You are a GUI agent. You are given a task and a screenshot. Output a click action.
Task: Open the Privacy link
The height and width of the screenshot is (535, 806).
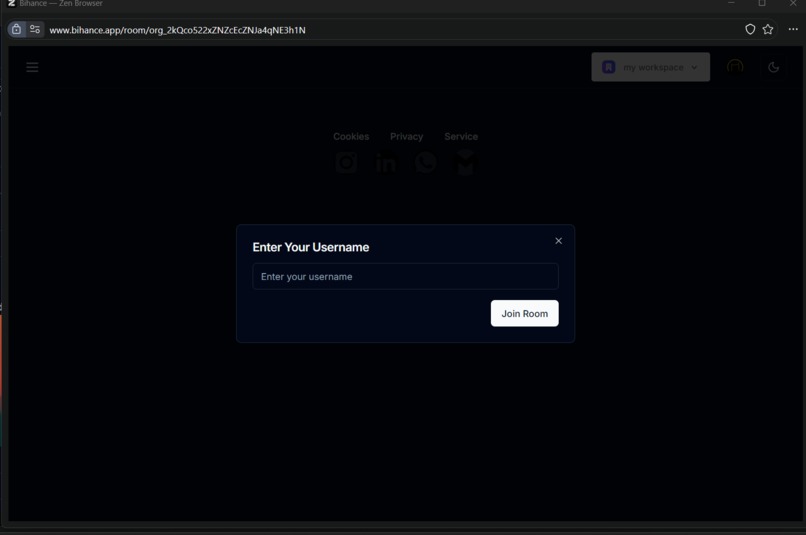(406, 137)
